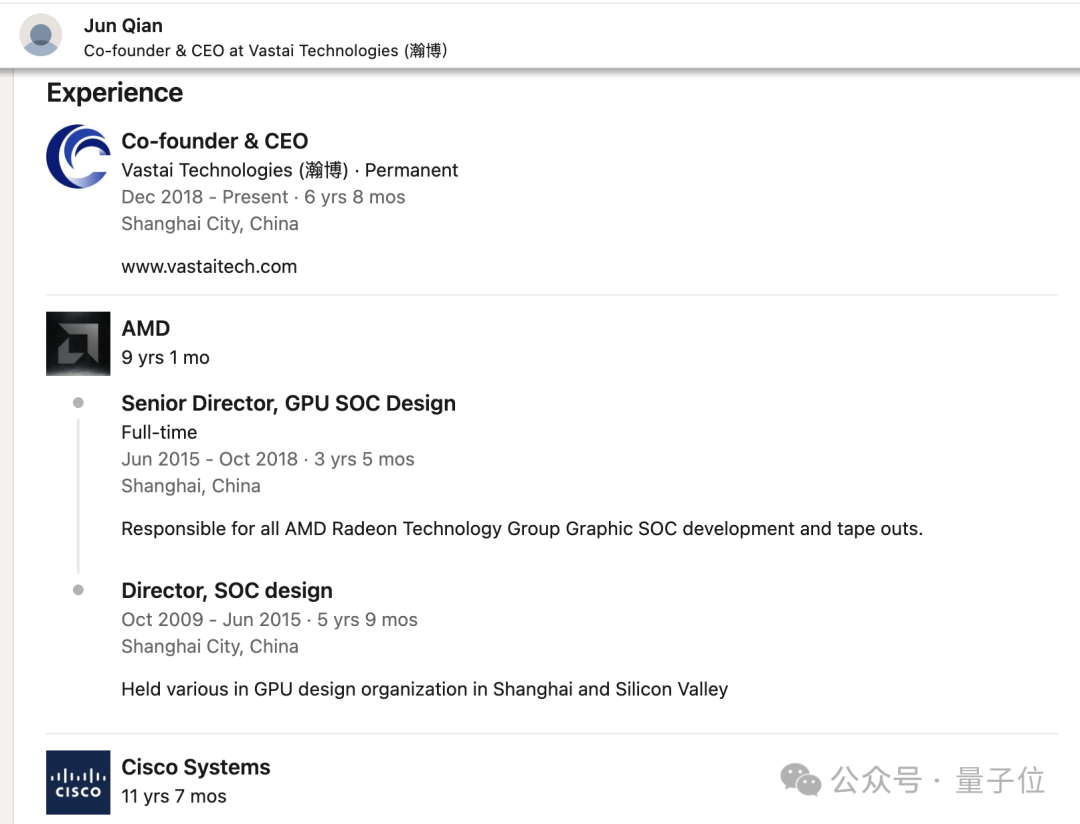The height and width of the screenshot is (824, 1080).
Task: Open the Senior Director, GPU SOC Design role
Action: coord(289,403)
